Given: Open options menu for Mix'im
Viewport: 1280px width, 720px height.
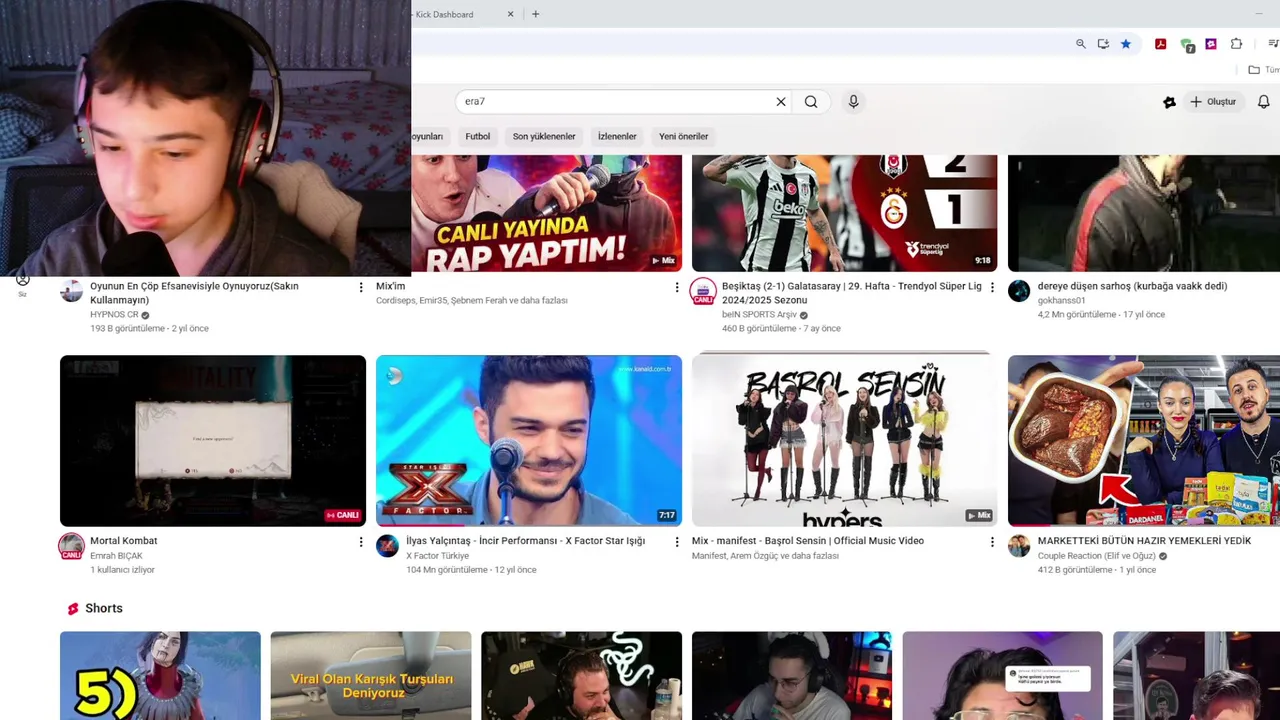Looking at the screenshot, I should 677,287.
